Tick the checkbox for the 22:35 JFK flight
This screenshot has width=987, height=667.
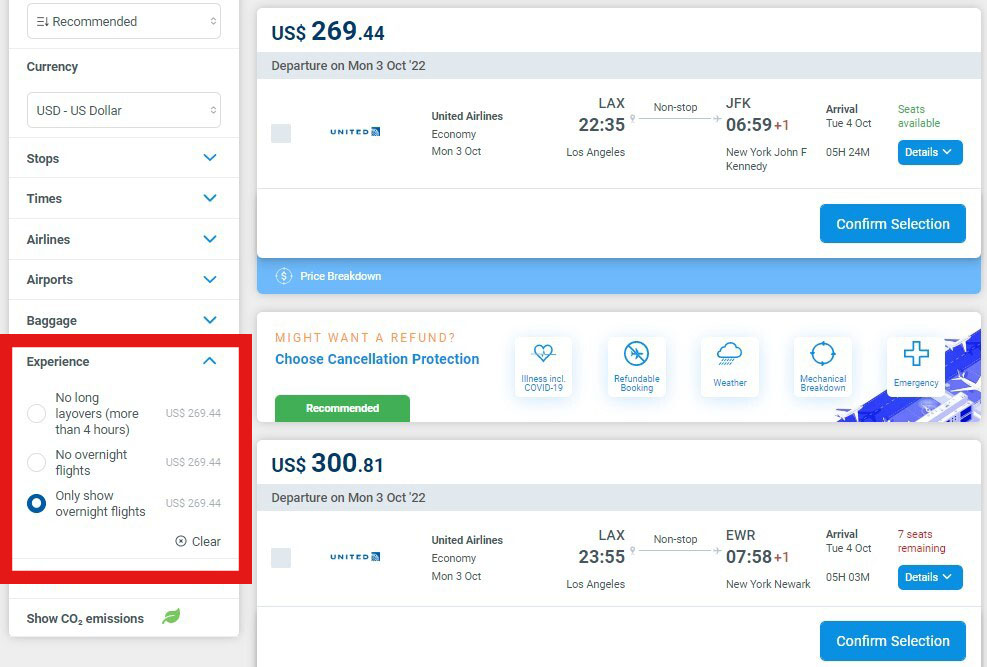pyautogui.click(x=281, y=133)
